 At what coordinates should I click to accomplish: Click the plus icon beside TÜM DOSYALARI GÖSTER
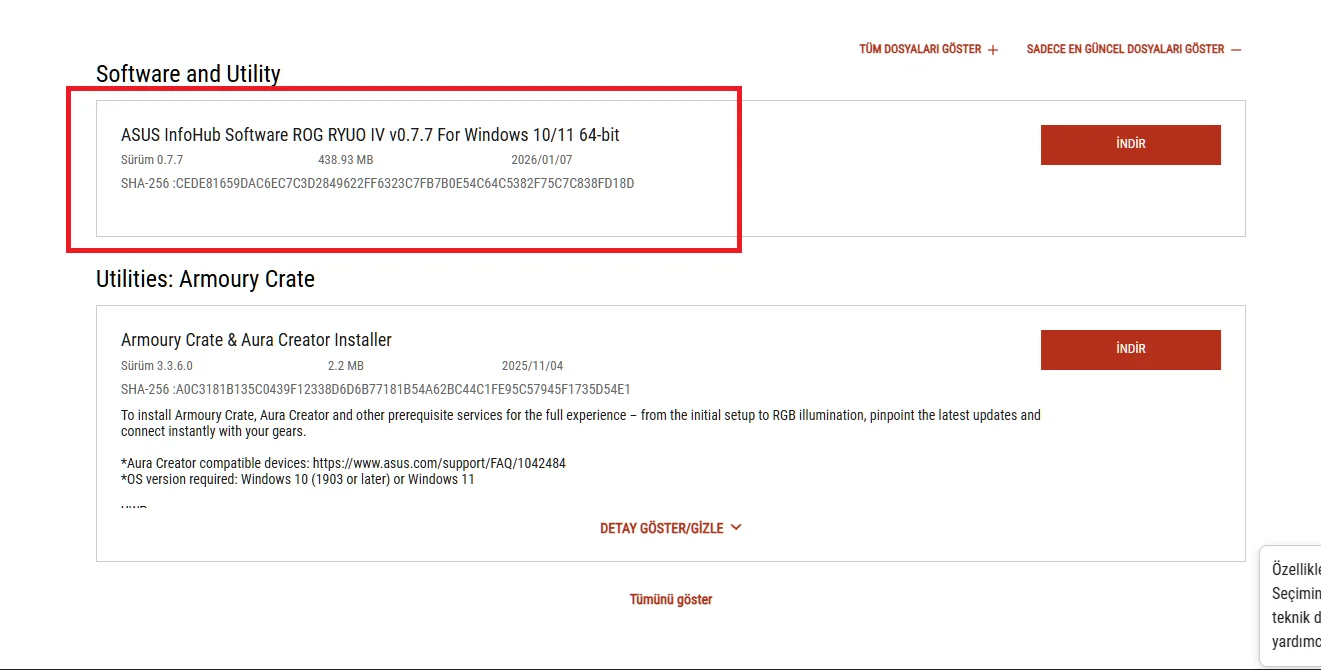[x=993, y=49]
